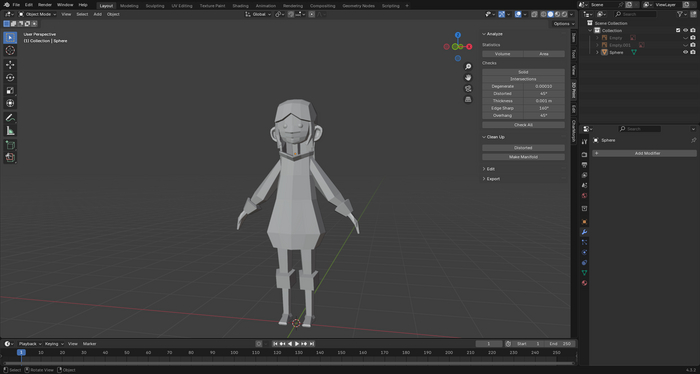This screenshot has width=700, height=374.
Task: Expand the Sphere tree item
Action: tap(597, 52)
